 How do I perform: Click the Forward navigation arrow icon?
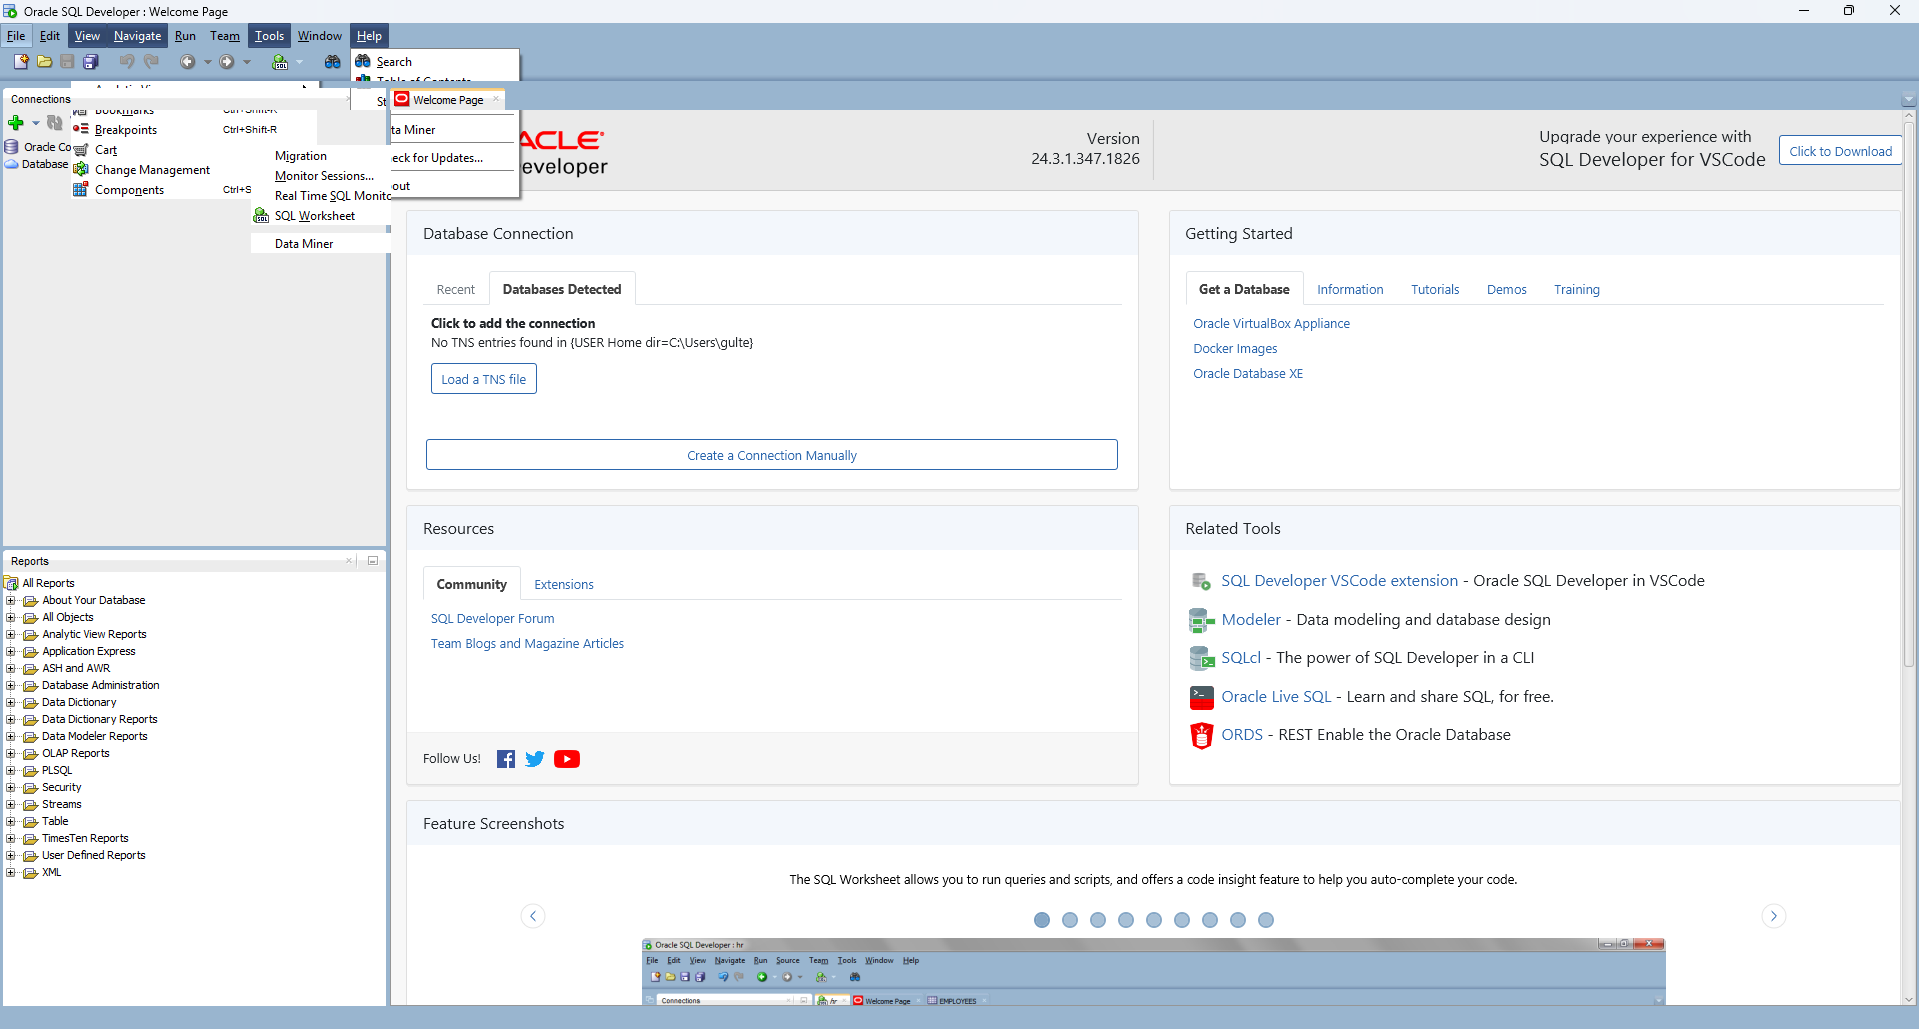pyautogui.click(x=227, y=62)
